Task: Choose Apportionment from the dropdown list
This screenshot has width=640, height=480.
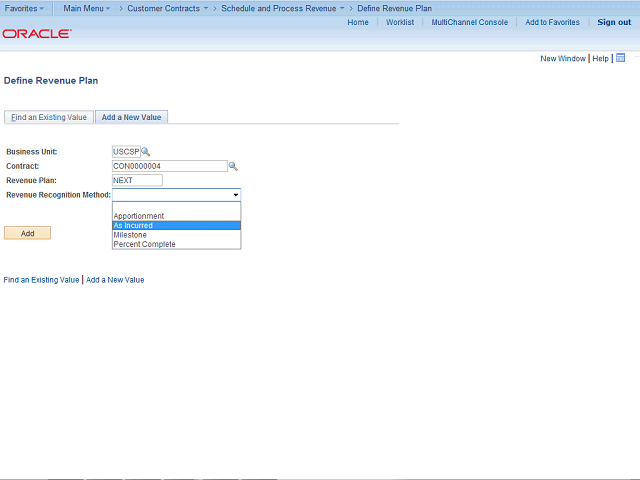Action: 176,216
